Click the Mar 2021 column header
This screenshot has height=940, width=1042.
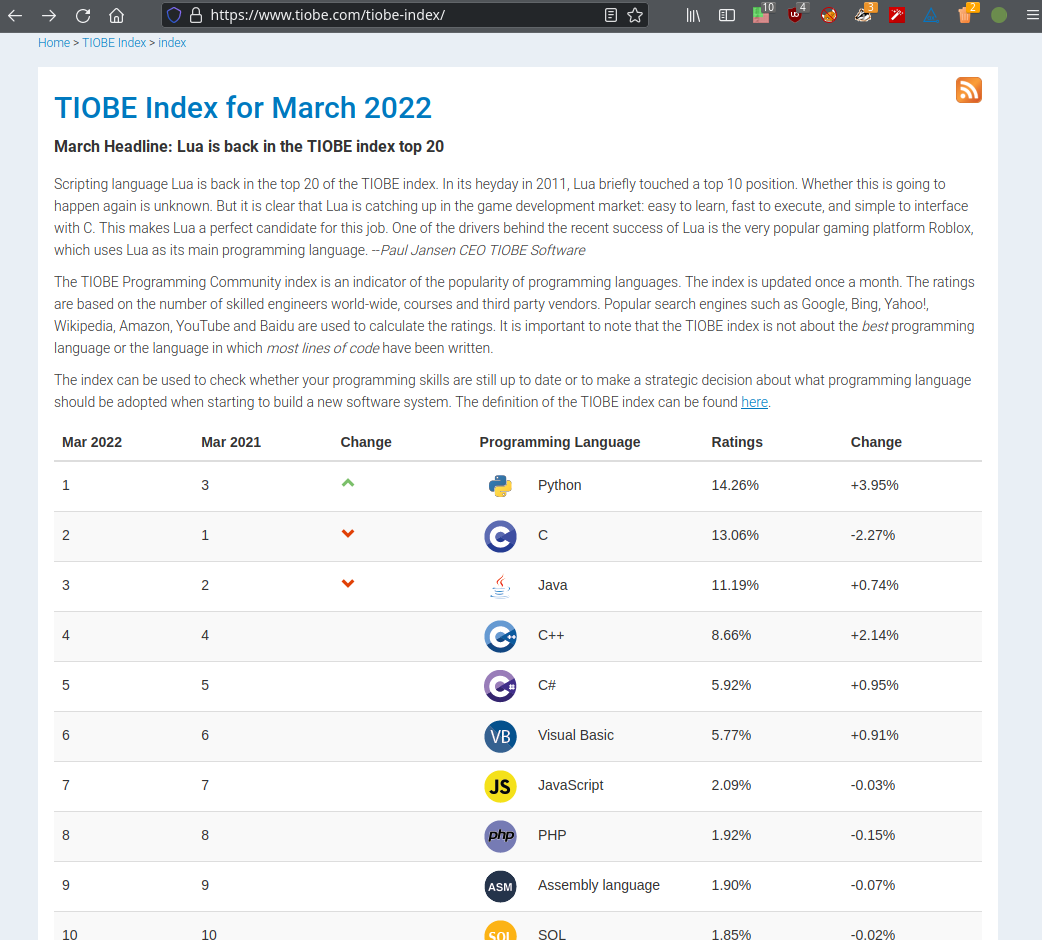click(x=231, y=442)
